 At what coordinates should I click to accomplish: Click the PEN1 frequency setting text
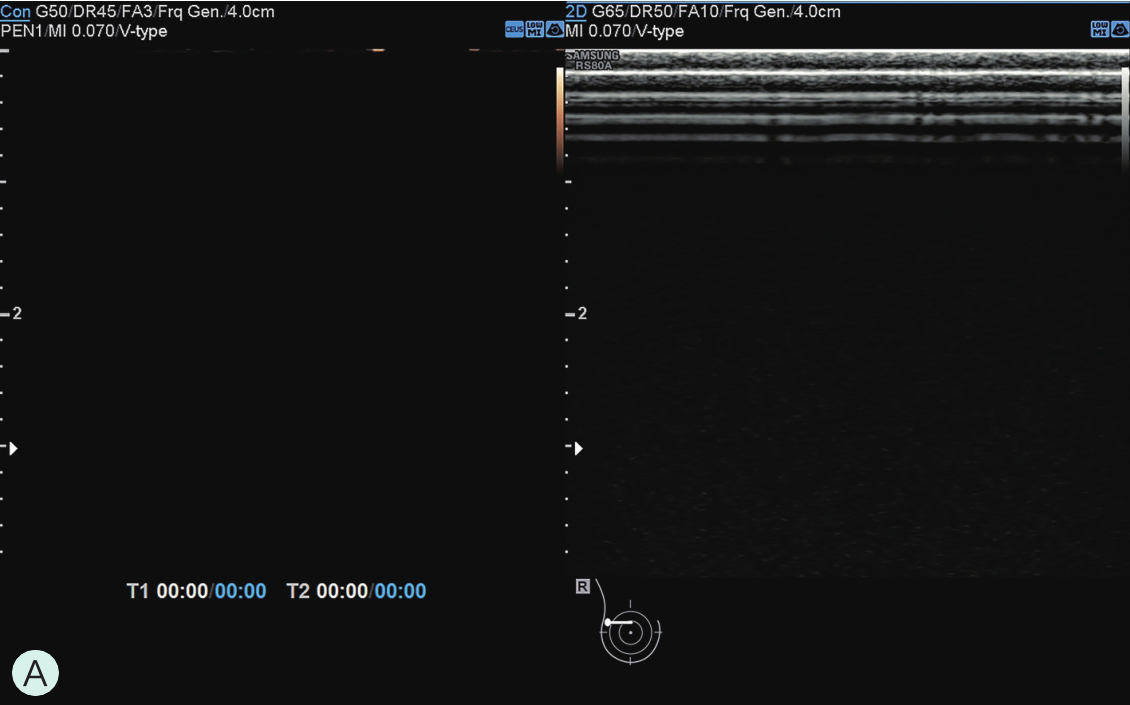[22, 31]
